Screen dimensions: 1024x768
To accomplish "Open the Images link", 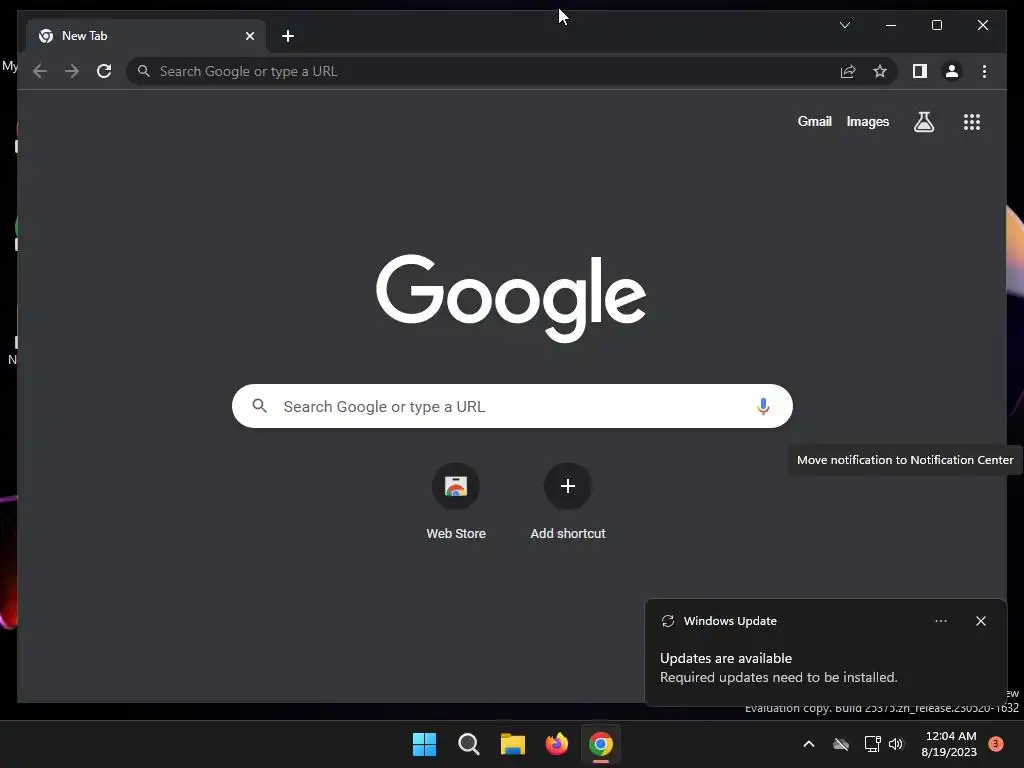I will pos(867,121).
